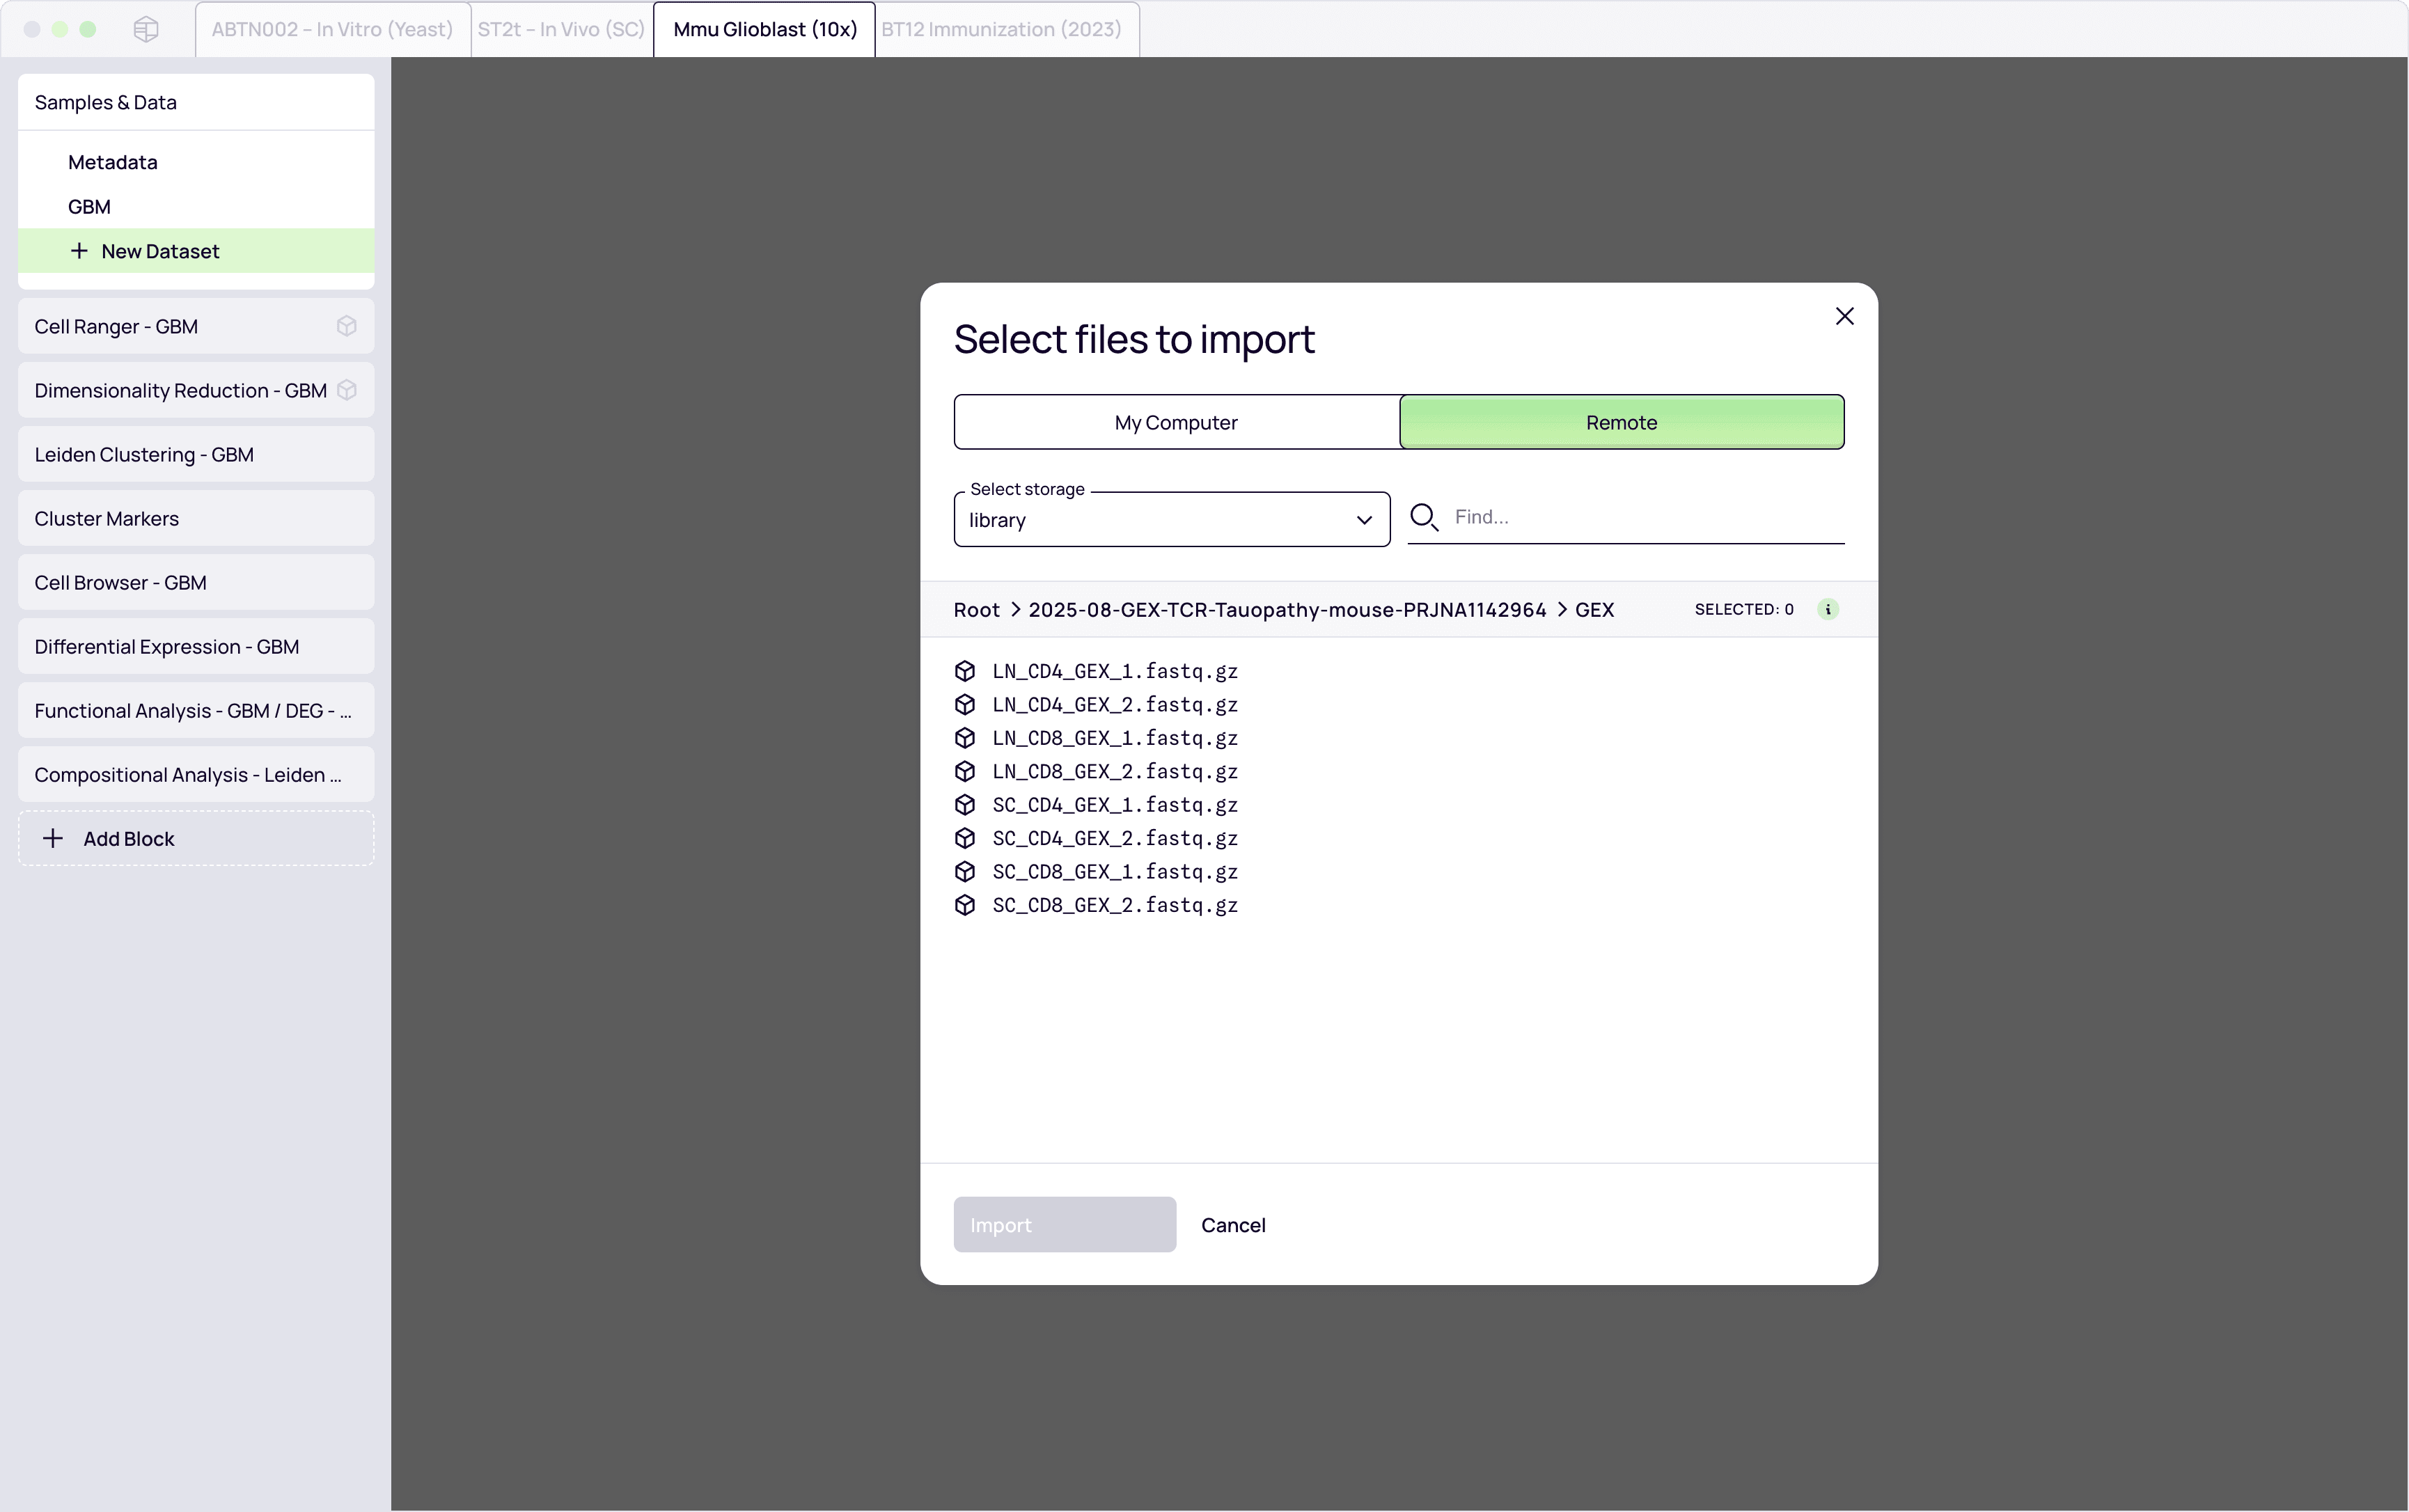Navigate to Root in the breadcrumb path
The width and height of the screenshot is (2409, 1512).
(x=976, y=610)
